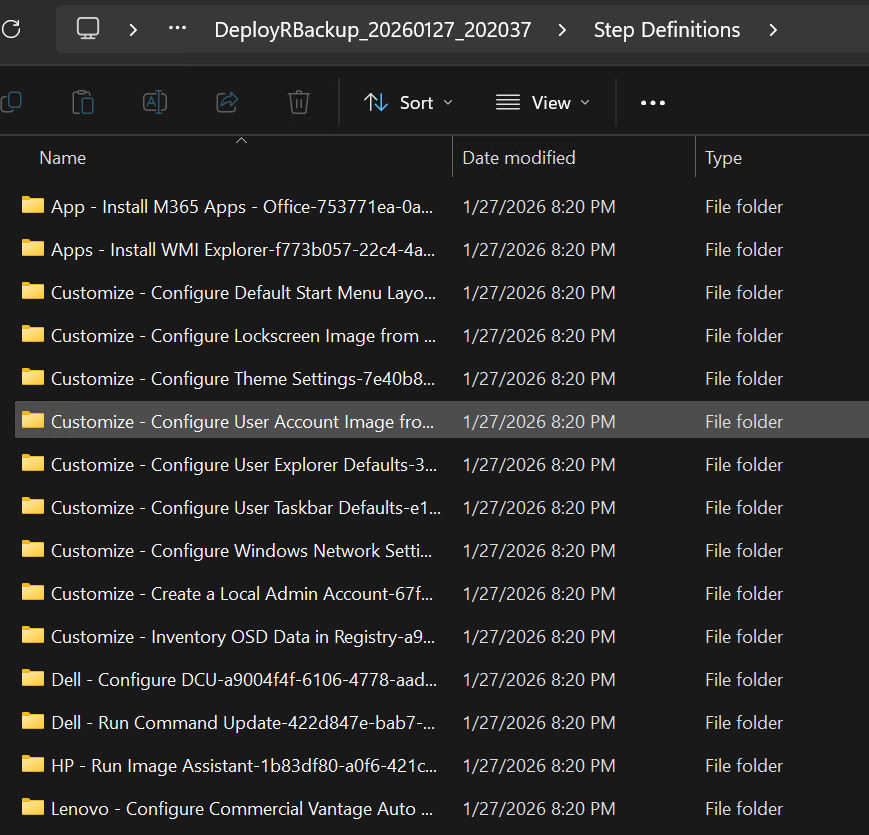
Task: Click the Refresh icon in the address bar
Action: [9, 29]
